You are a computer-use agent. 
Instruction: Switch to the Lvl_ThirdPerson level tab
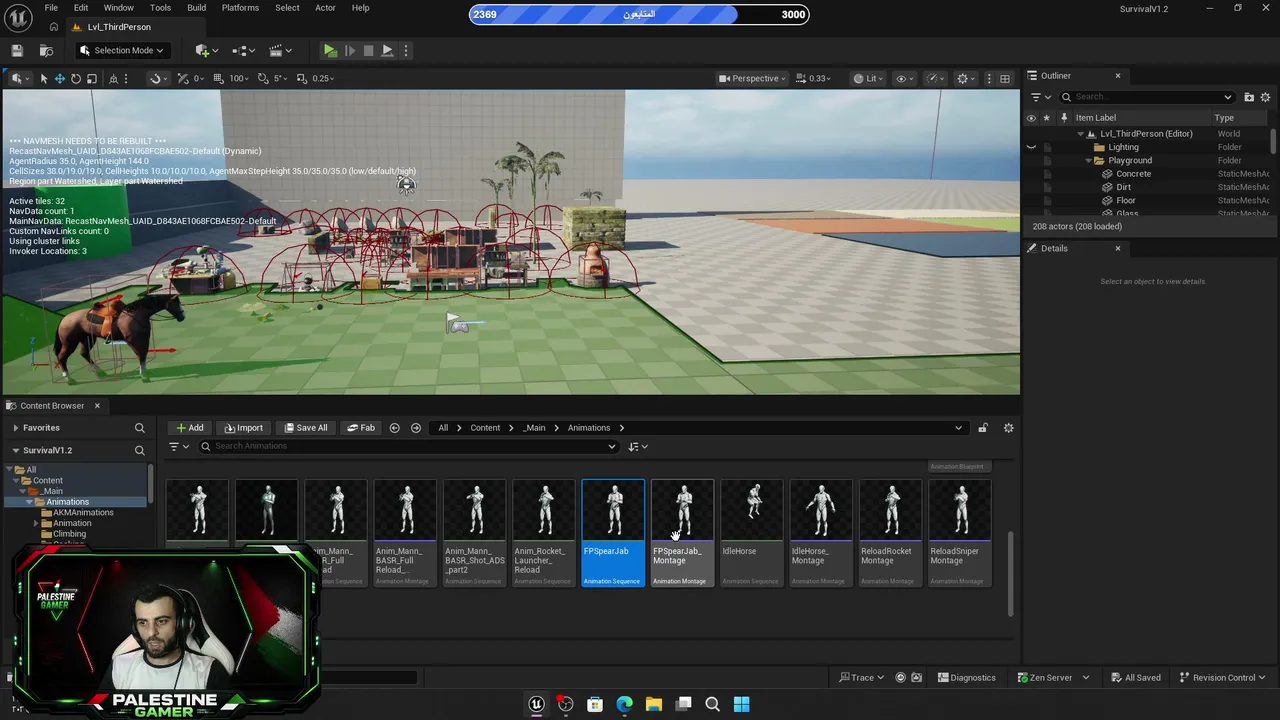click(119, 27)
